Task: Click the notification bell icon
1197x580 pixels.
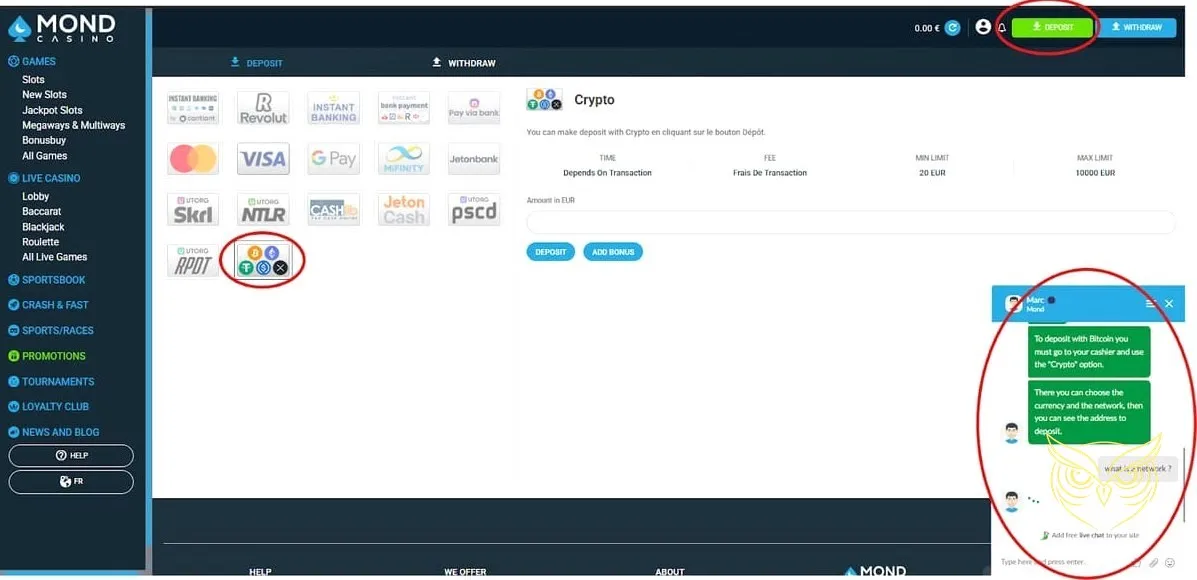Action: [1002, 28]
